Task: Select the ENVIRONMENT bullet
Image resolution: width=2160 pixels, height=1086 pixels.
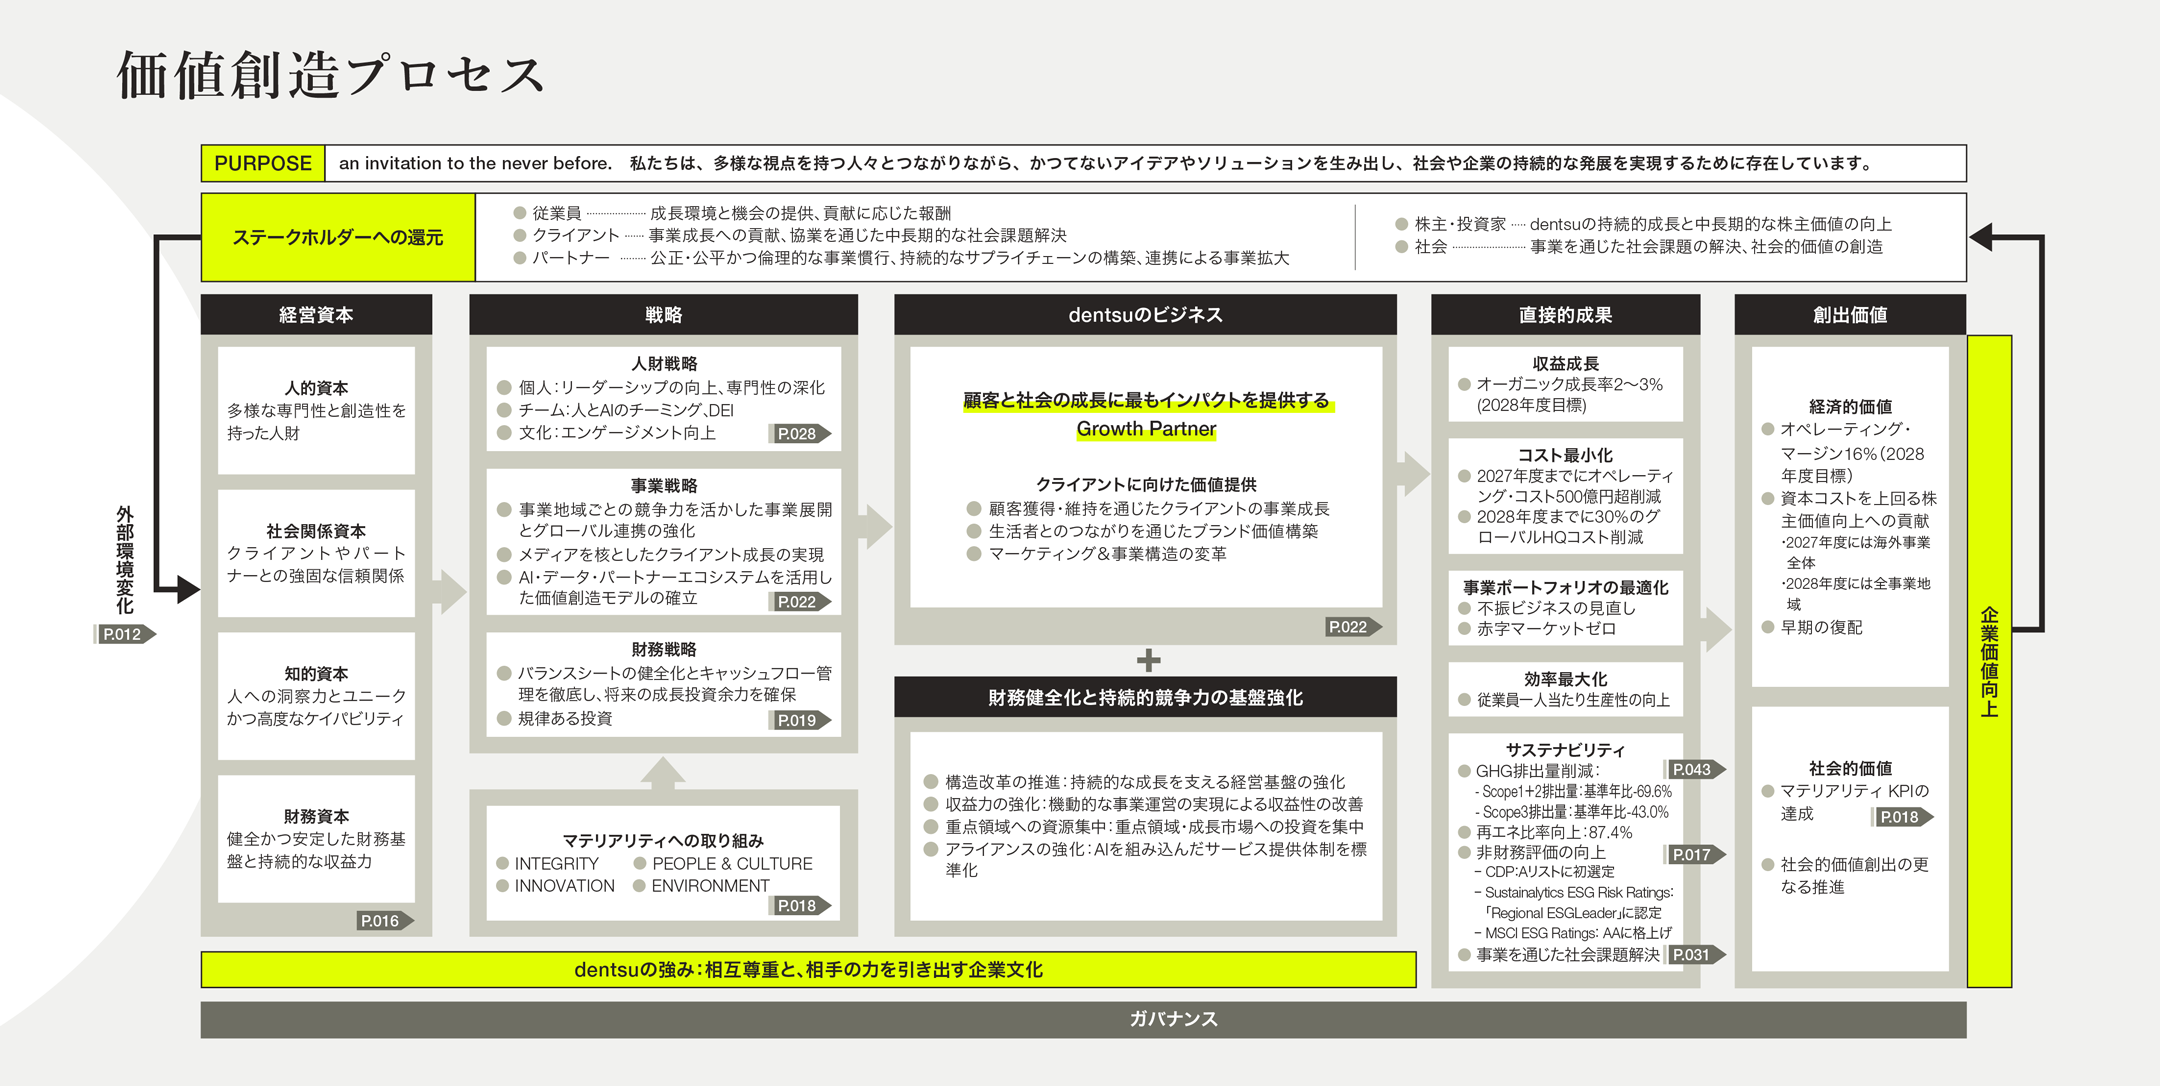Action: (702, 886)
